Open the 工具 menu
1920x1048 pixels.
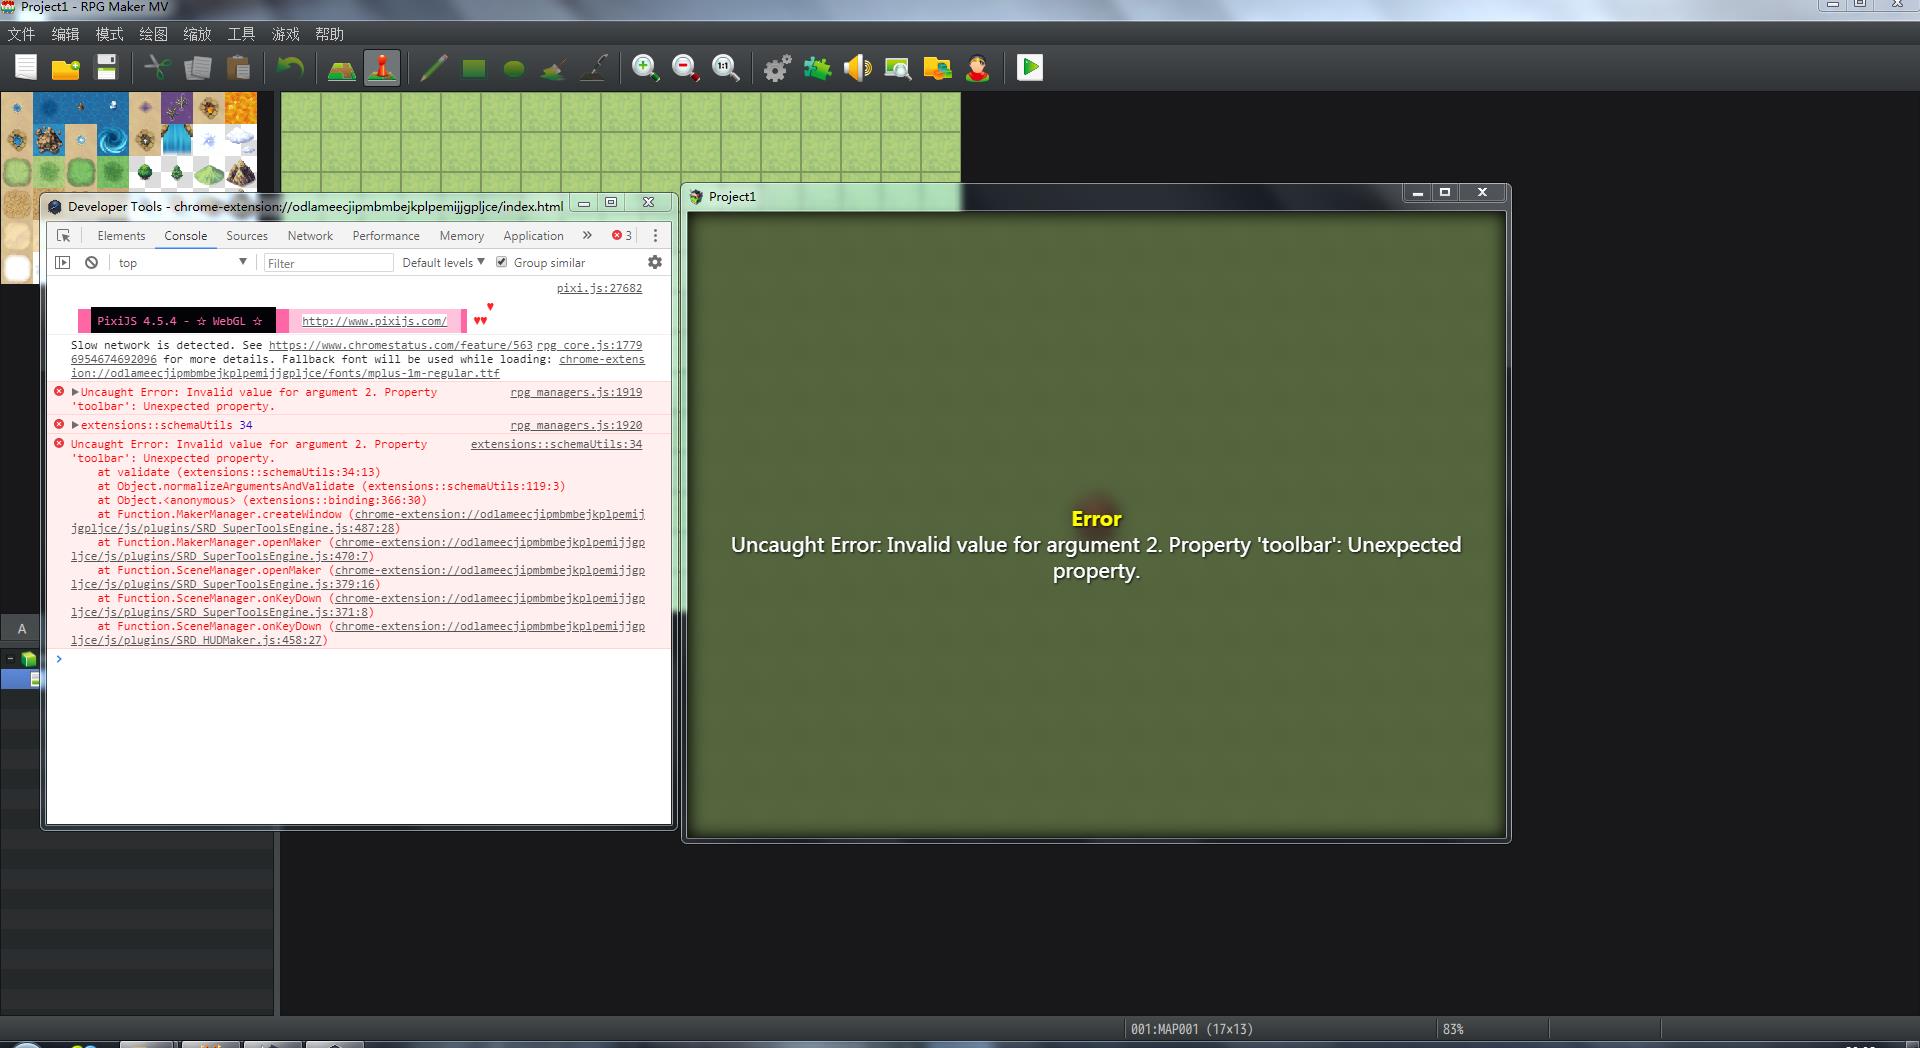click(x=241, y=34)
